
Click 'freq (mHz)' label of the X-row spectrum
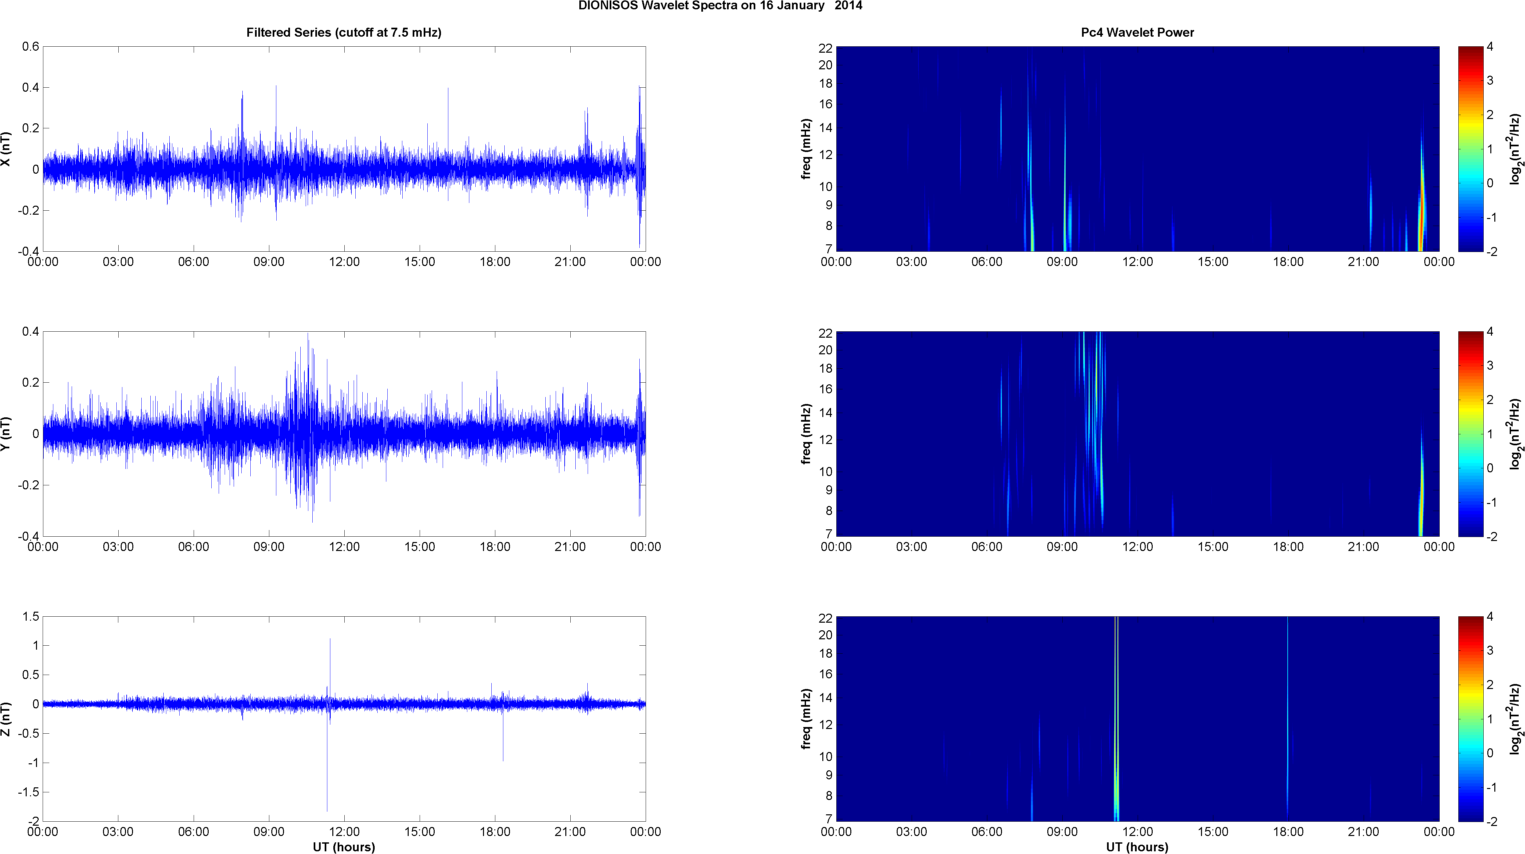click(x=806, y=149)
